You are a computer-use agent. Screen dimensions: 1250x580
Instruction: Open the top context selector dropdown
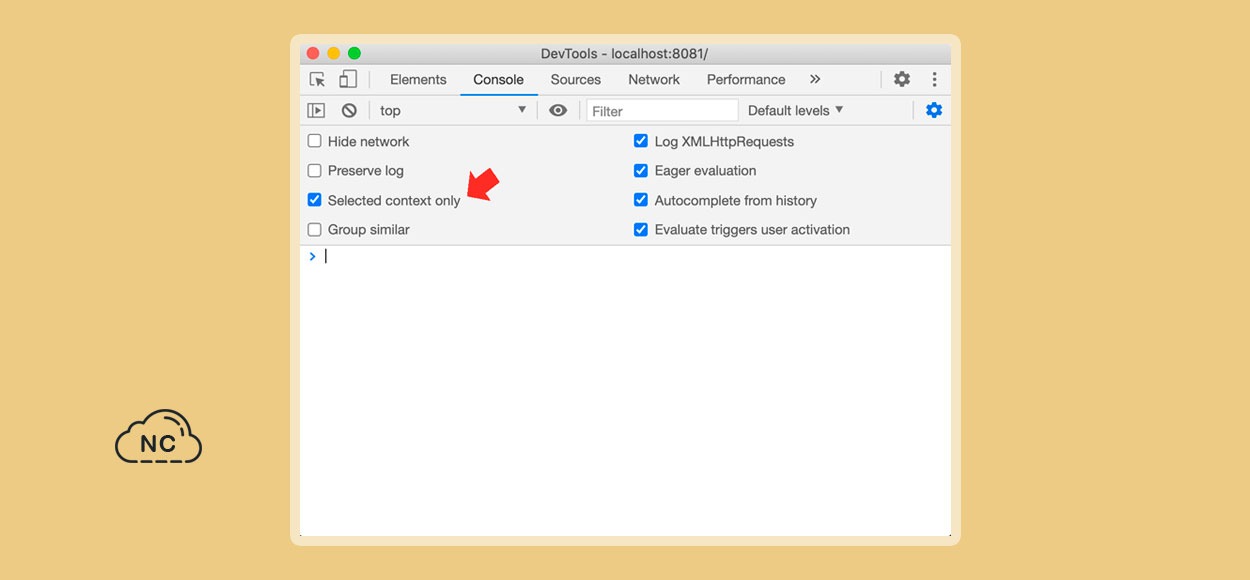[453, 110]
